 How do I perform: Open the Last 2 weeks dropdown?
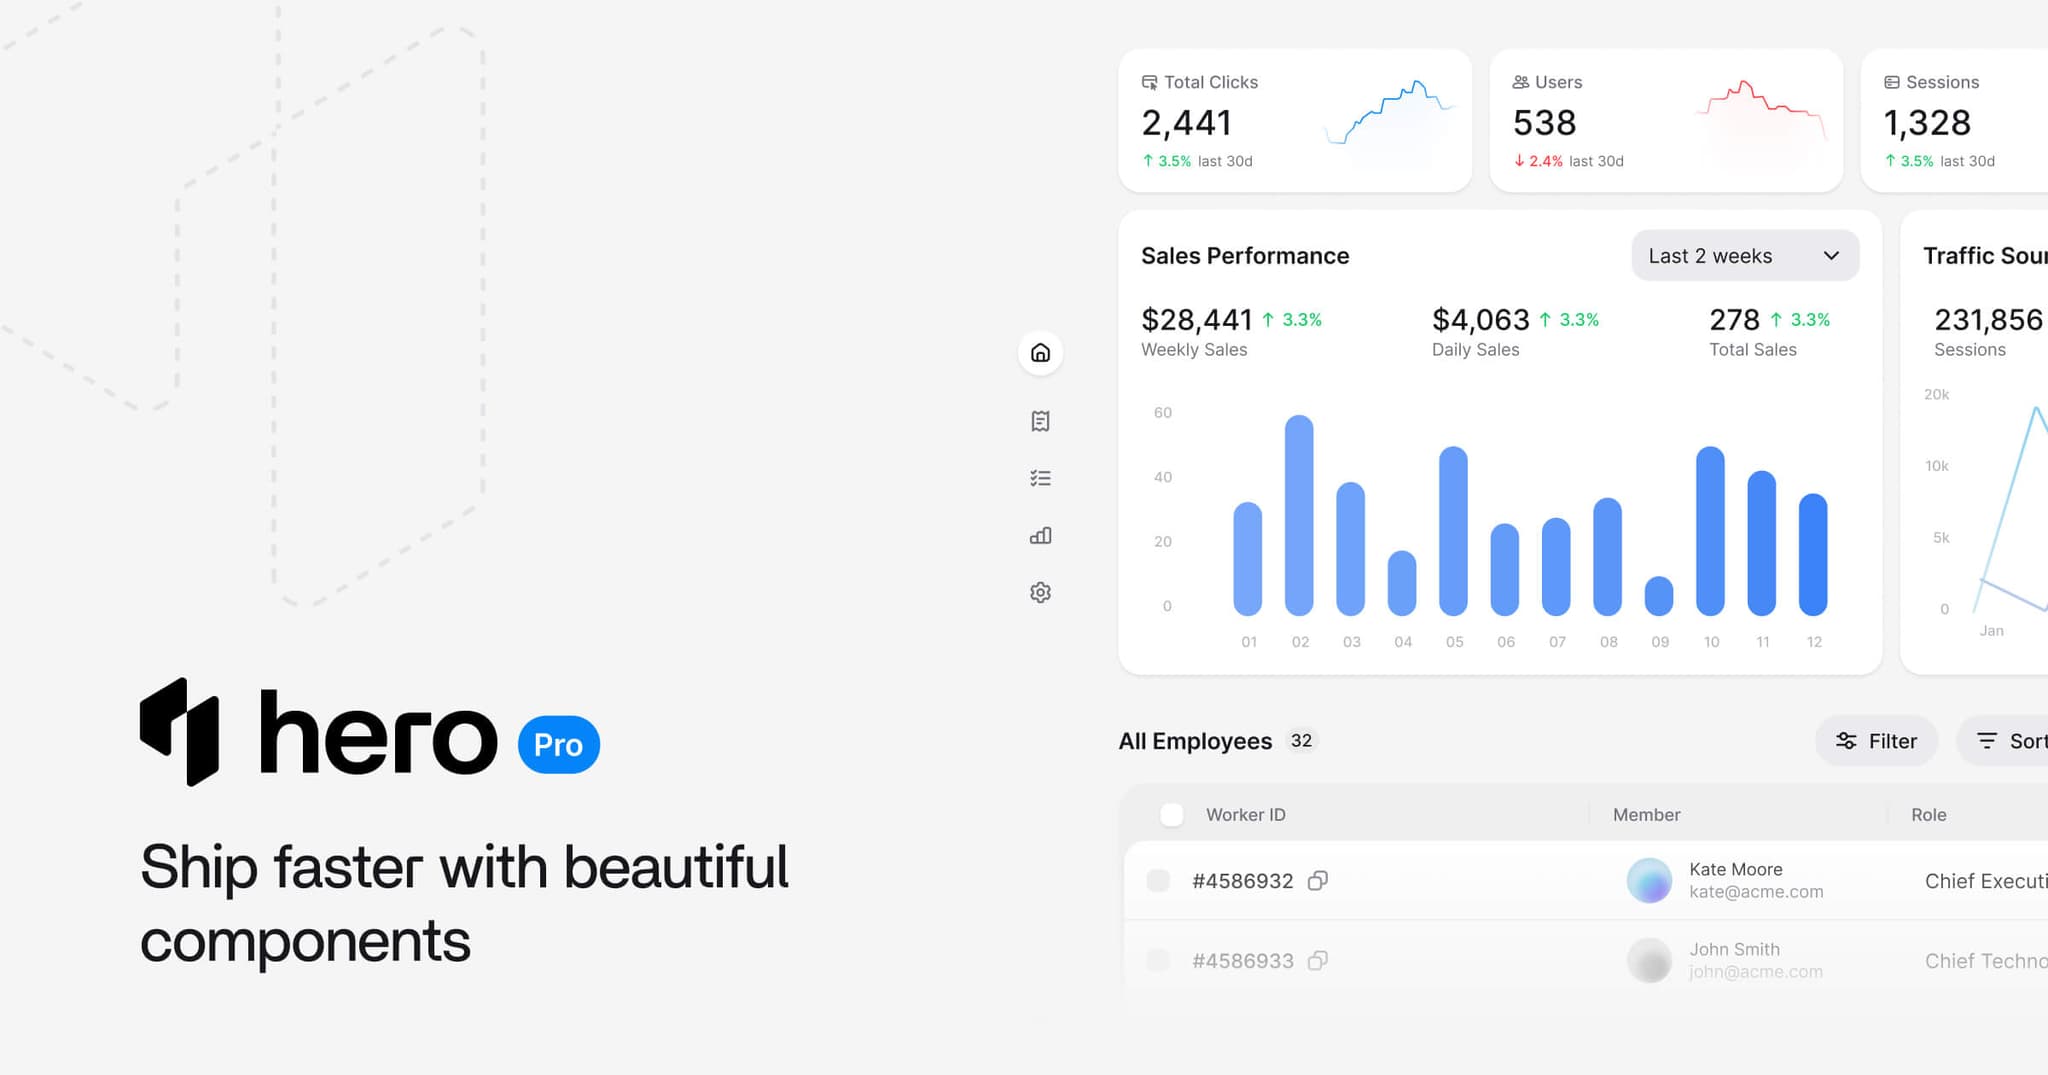1744,256
